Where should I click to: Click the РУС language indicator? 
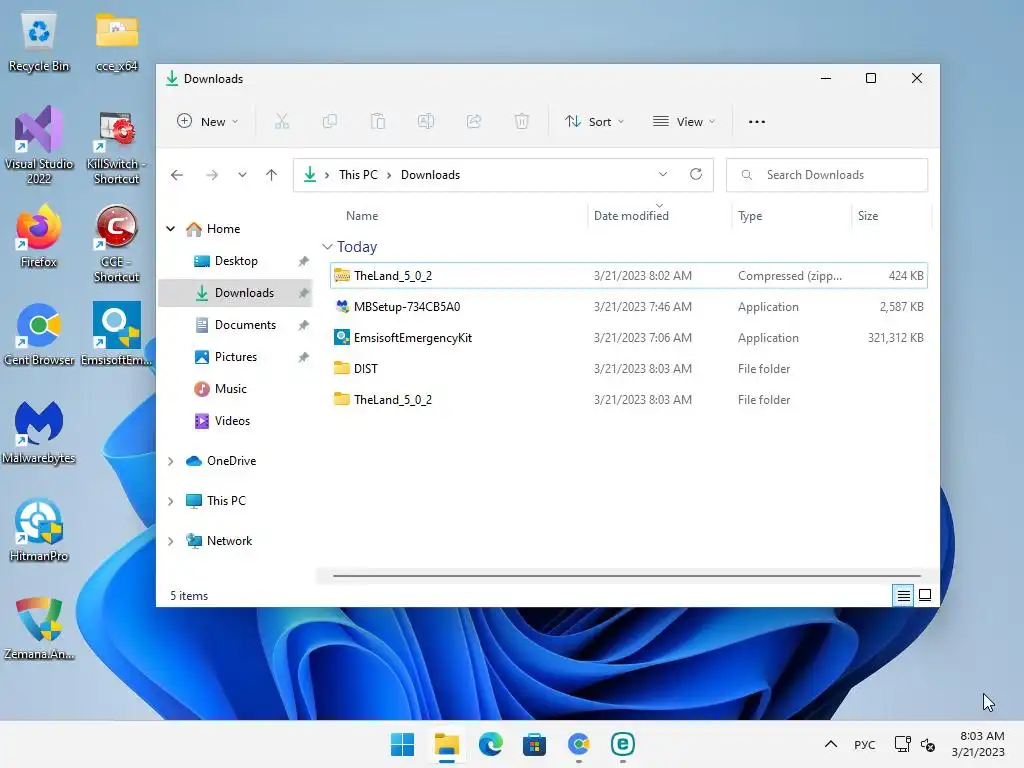[865, 744]
